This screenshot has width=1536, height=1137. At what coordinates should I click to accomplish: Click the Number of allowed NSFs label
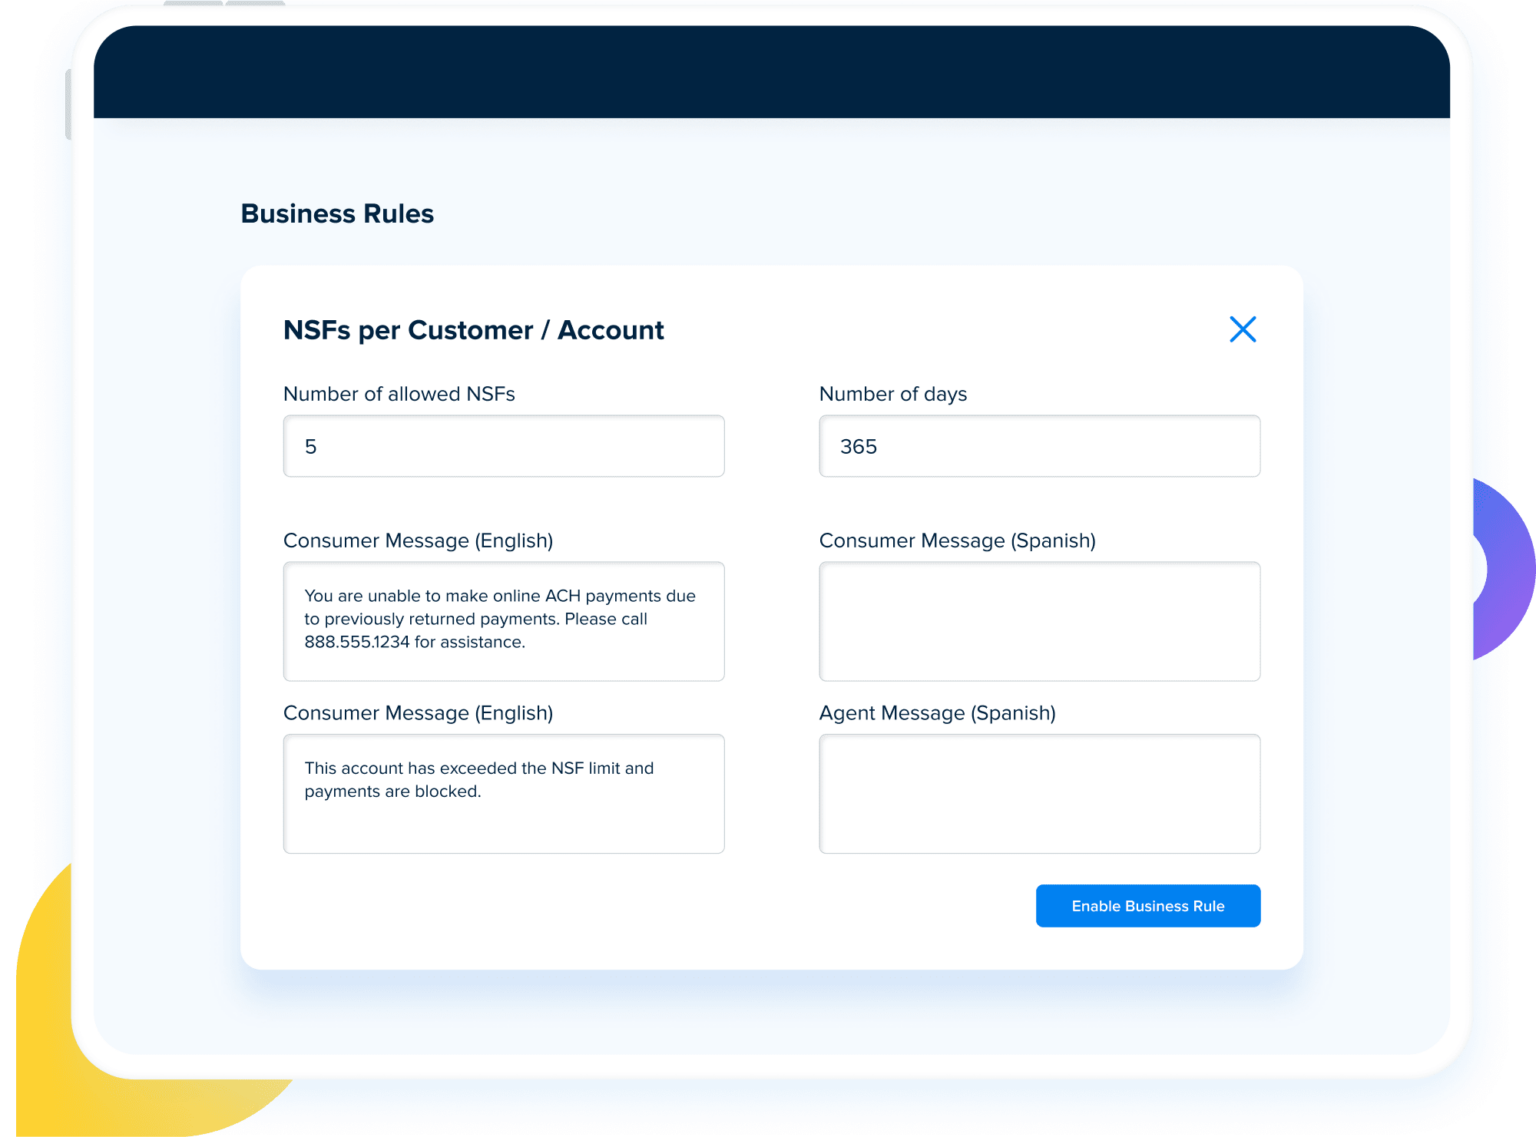399,393
